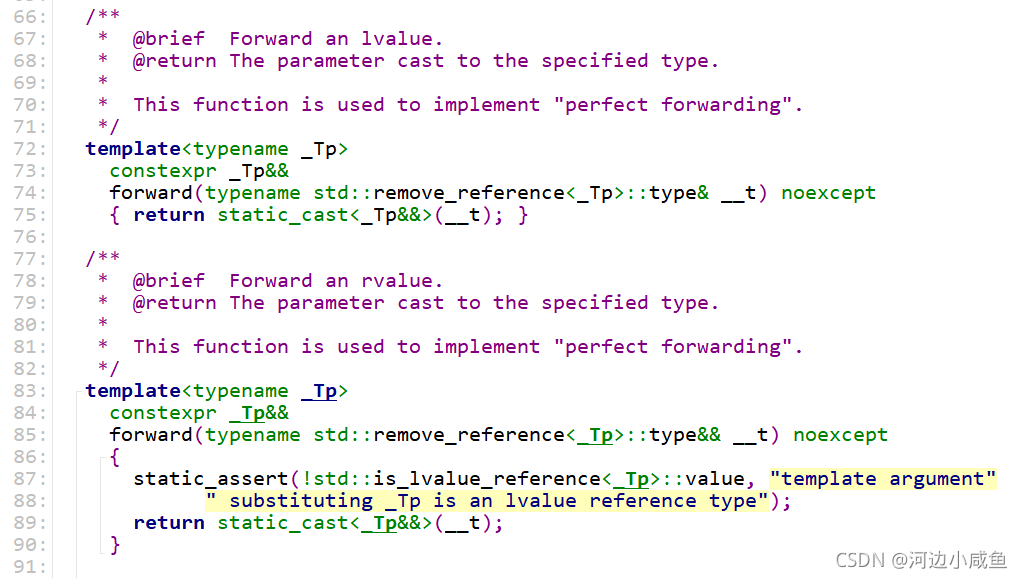This screenshot has height=578, width=1022.
Task: Collapse the function body brace at line 86
Action: pyautogui.click(x=102, y=460)
